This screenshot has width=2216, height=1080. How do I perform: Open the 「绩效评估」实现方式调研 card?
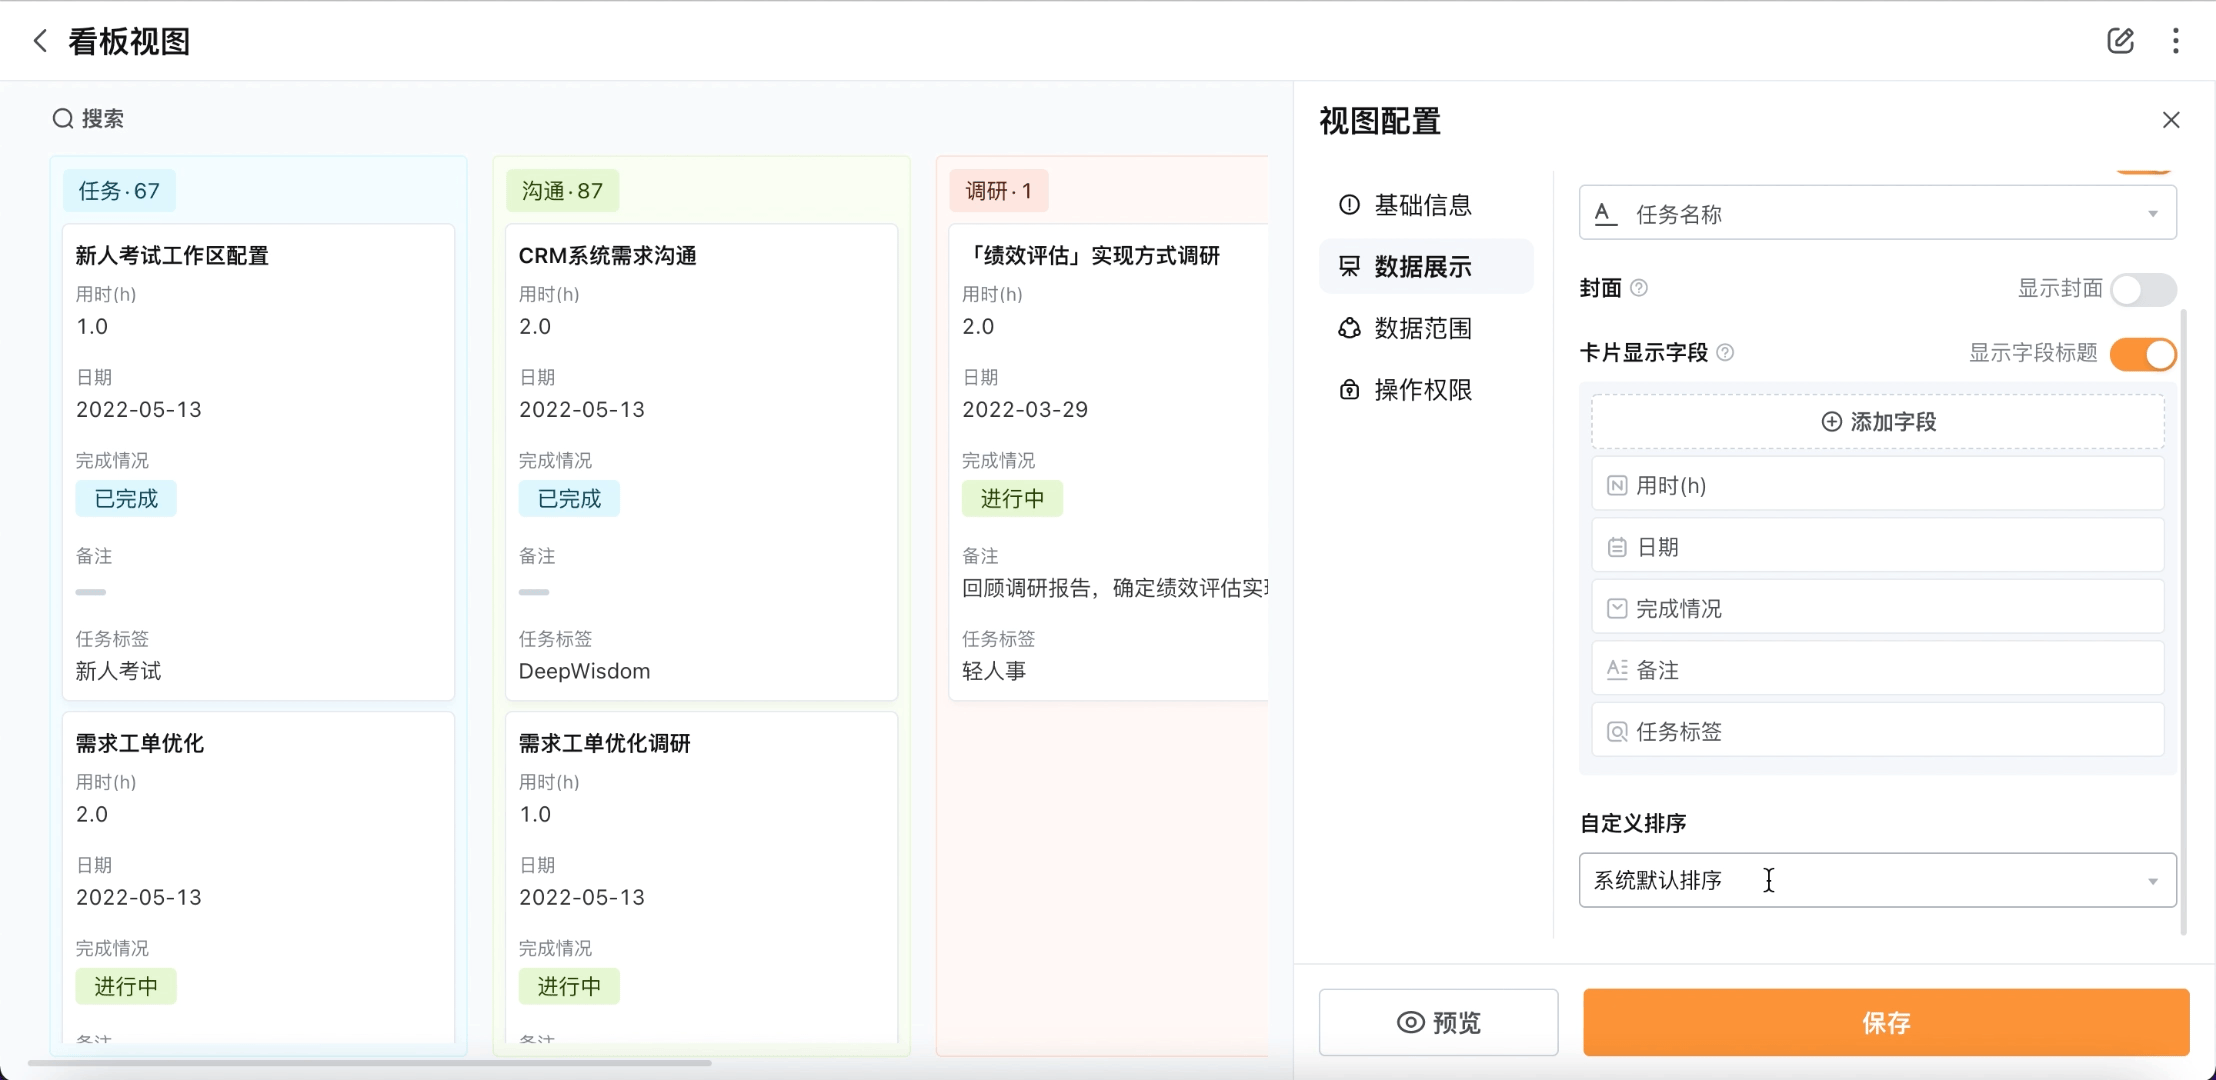[1108, 462]
